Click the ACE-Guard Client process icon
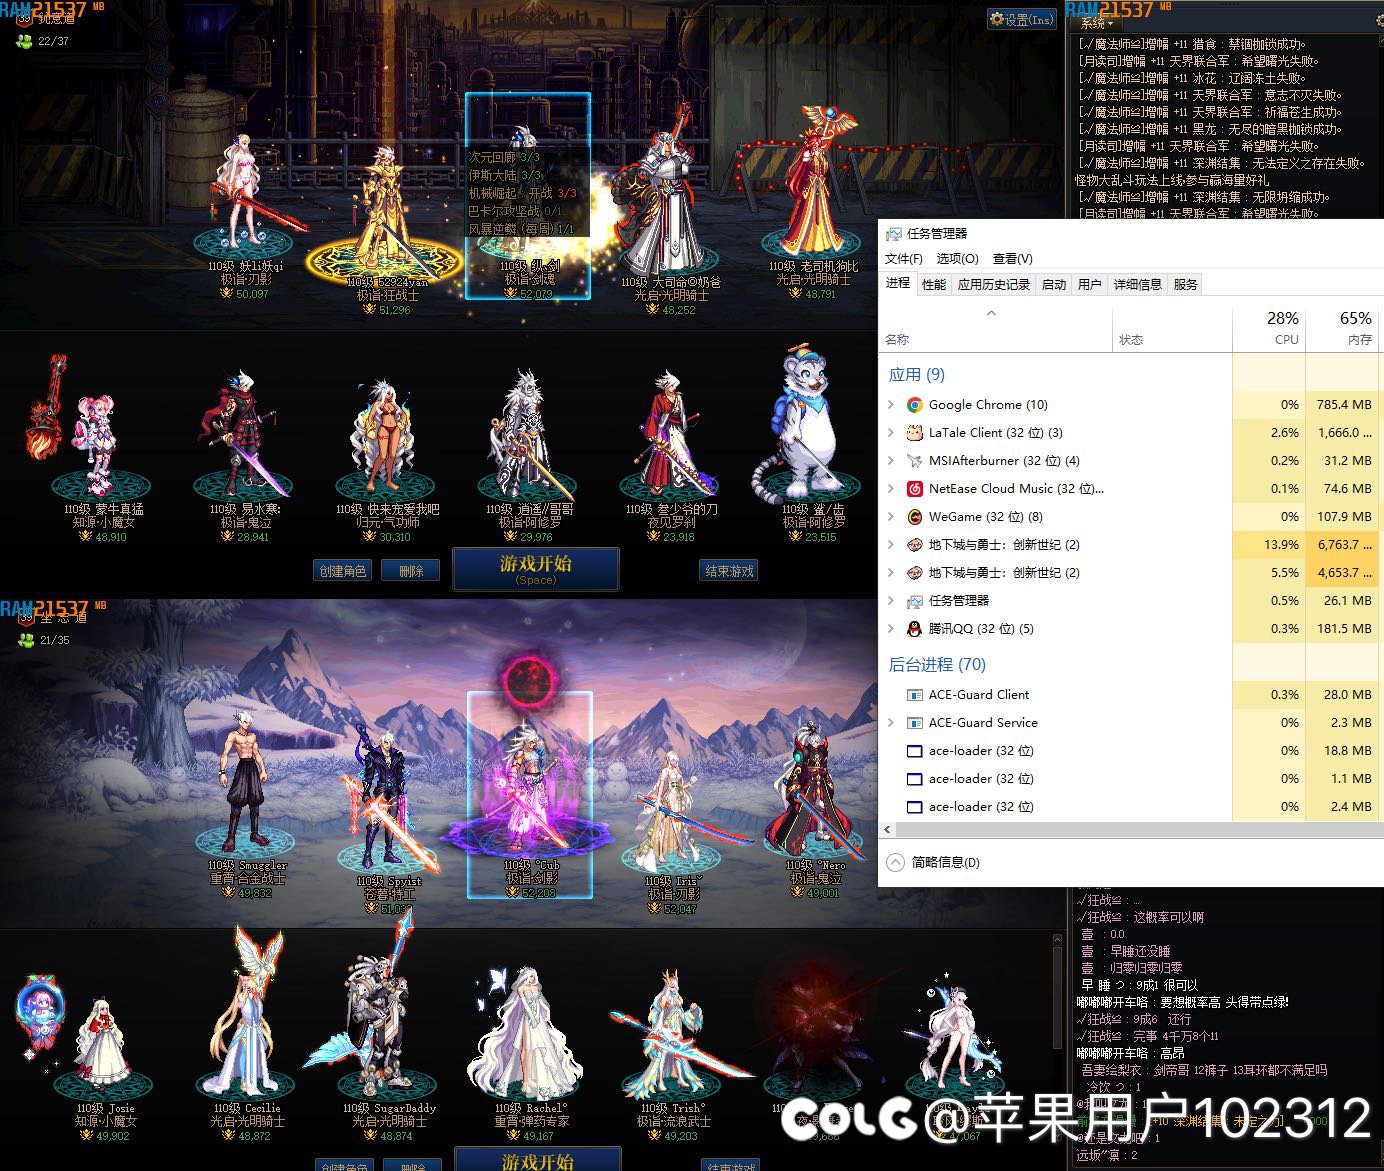The image size is (1384, 1171). click(x=914, y=695)
